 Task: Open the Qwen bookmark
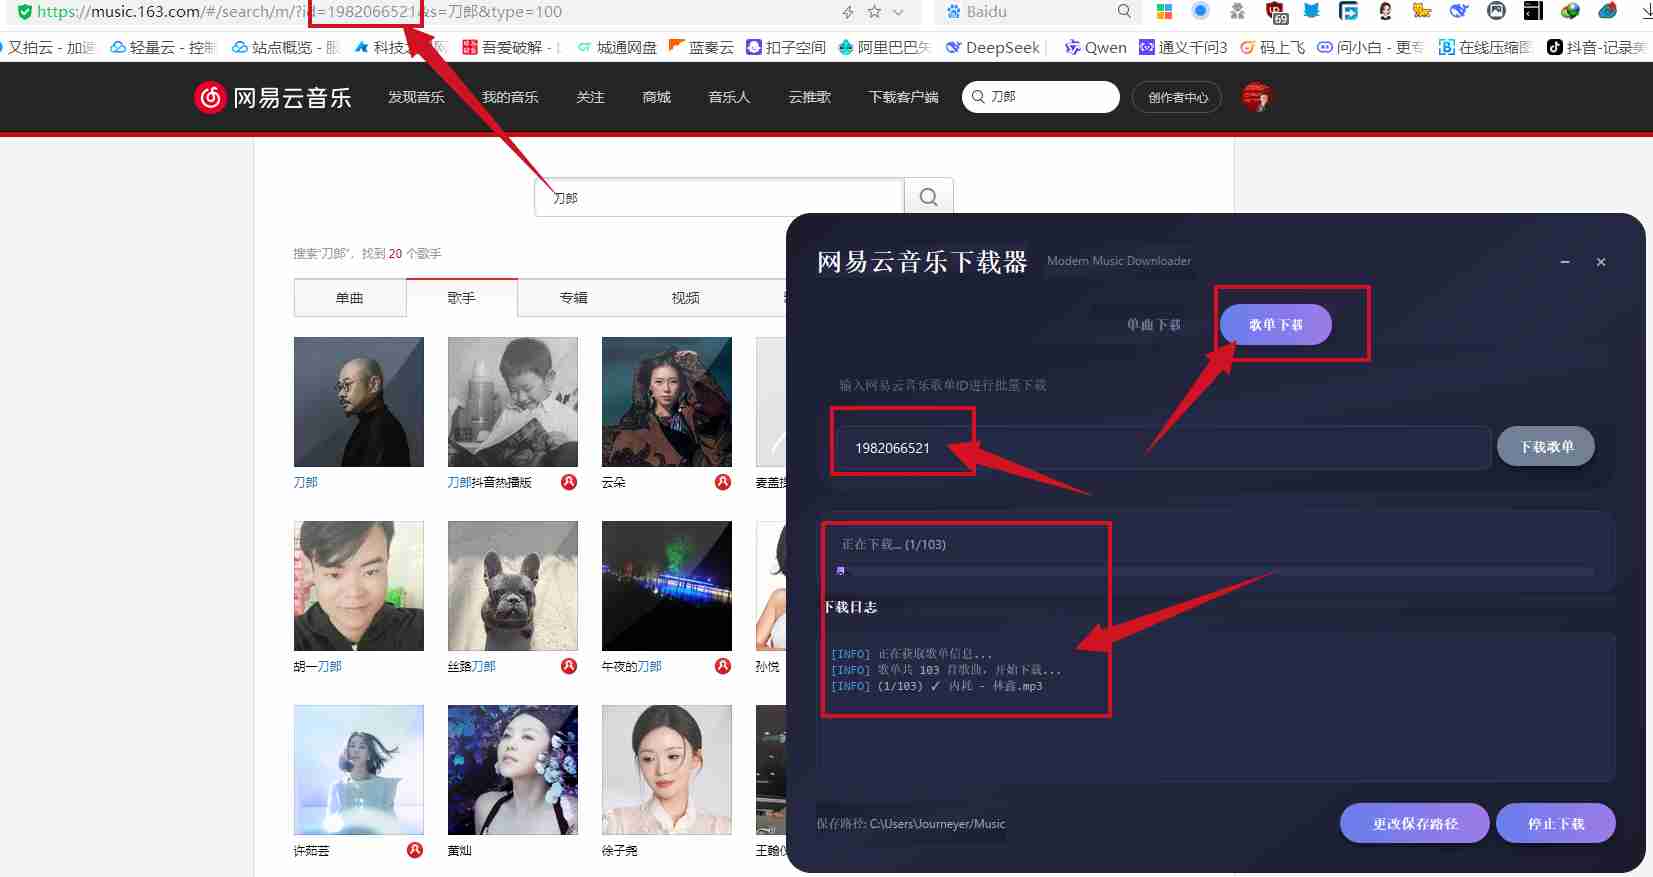(1096, 47)
